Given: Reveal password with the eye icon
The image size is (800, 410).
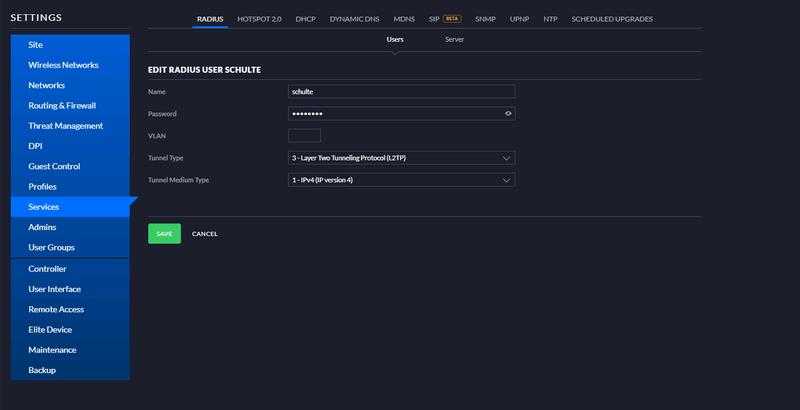Looking at the screenshot, I should (x=508, y=114).
